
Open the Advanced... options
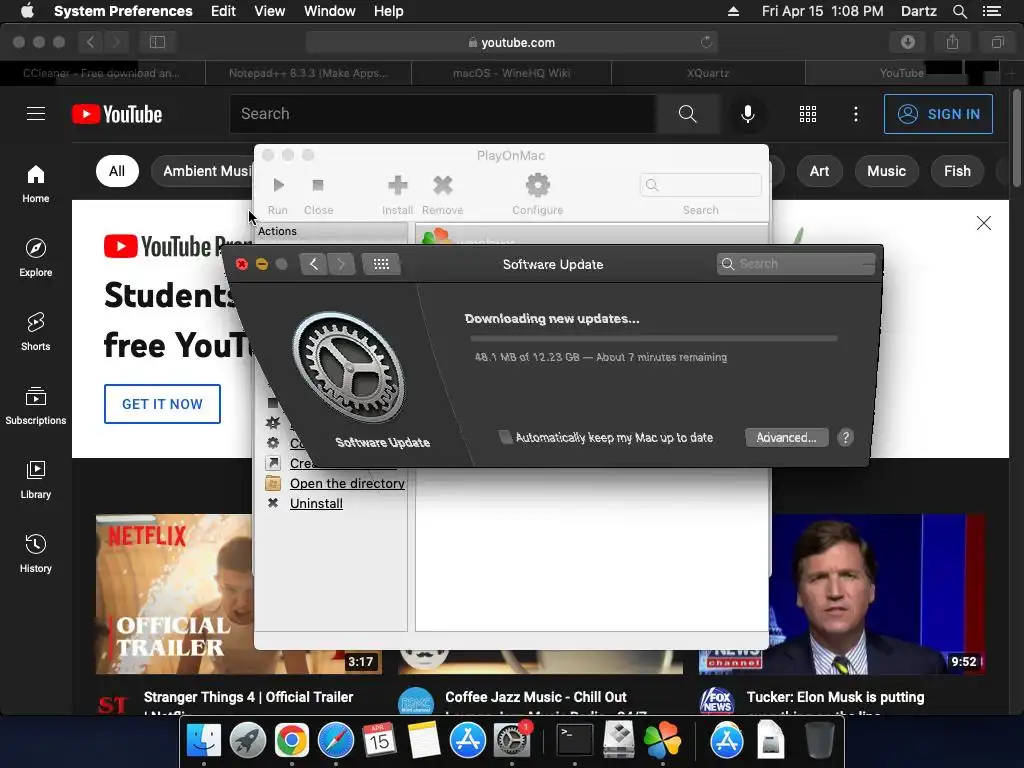786,438
